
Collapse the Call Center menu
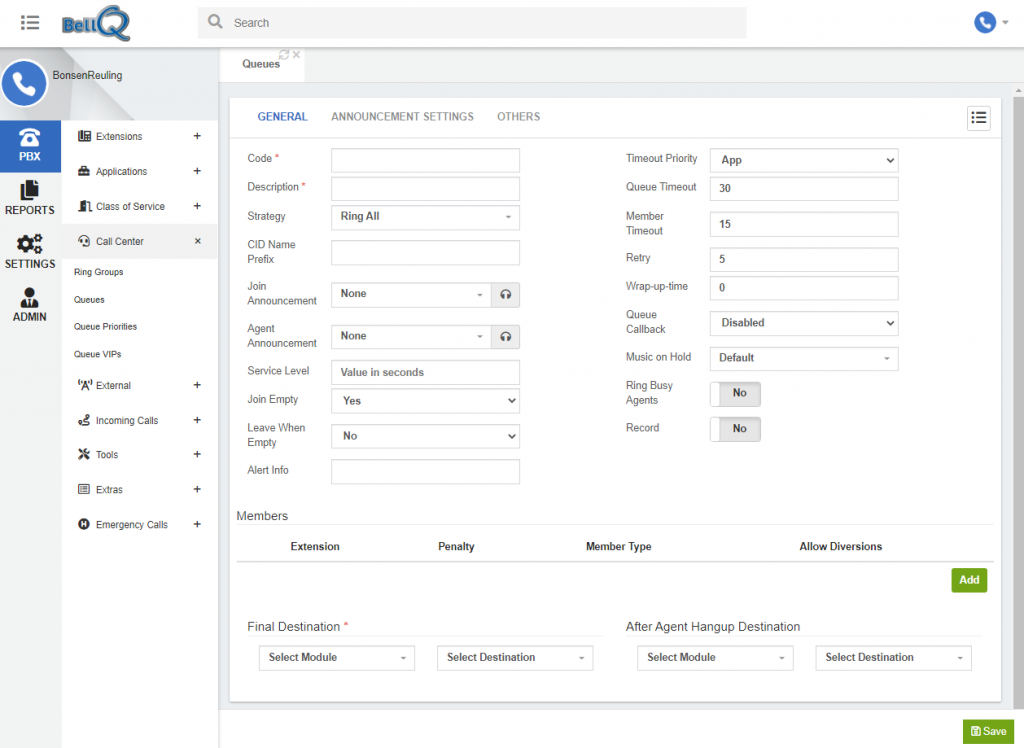197,241
